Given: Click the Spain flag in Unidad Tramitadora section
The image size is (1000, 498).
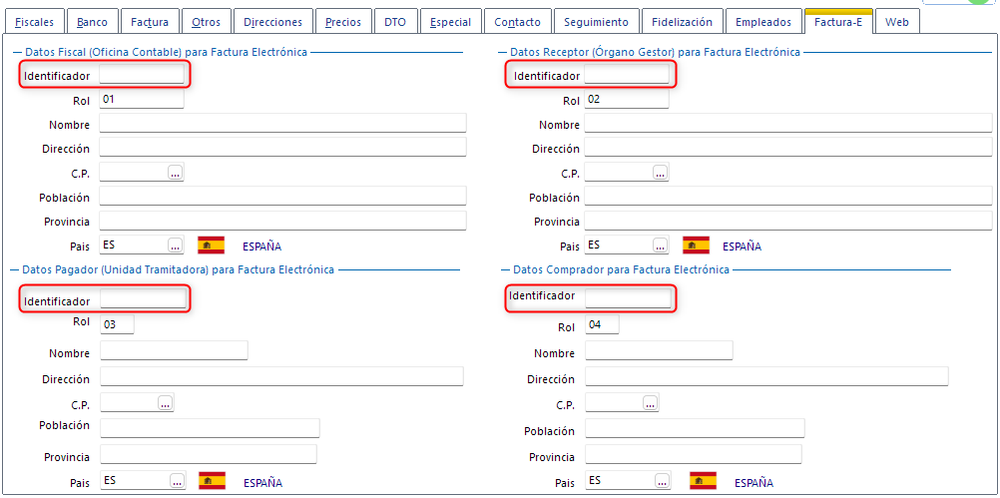Looking at the screenshot, I should click(212, 480).
